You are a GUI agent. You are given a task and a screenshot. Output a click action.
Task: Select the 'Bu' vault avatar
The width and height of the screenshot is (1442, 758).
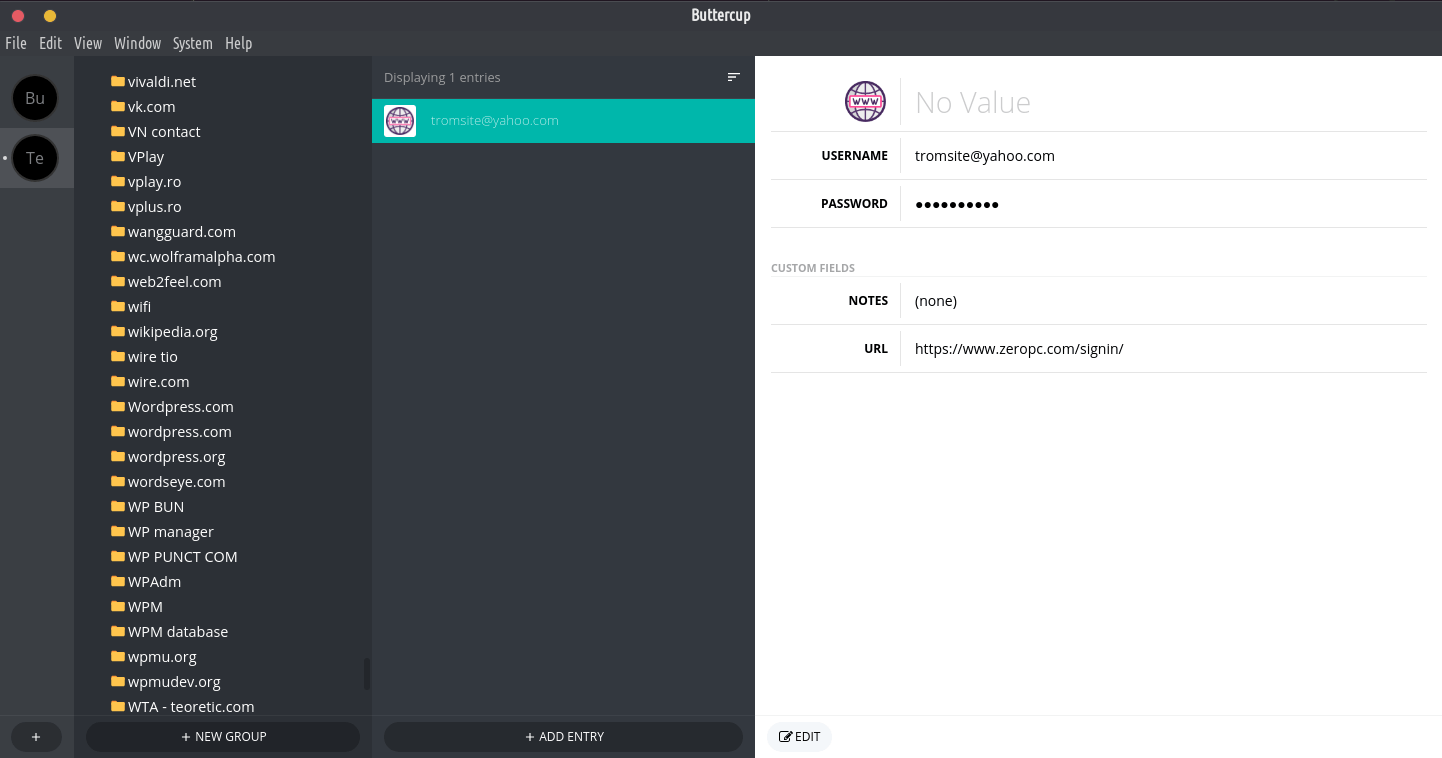(35, 98)
